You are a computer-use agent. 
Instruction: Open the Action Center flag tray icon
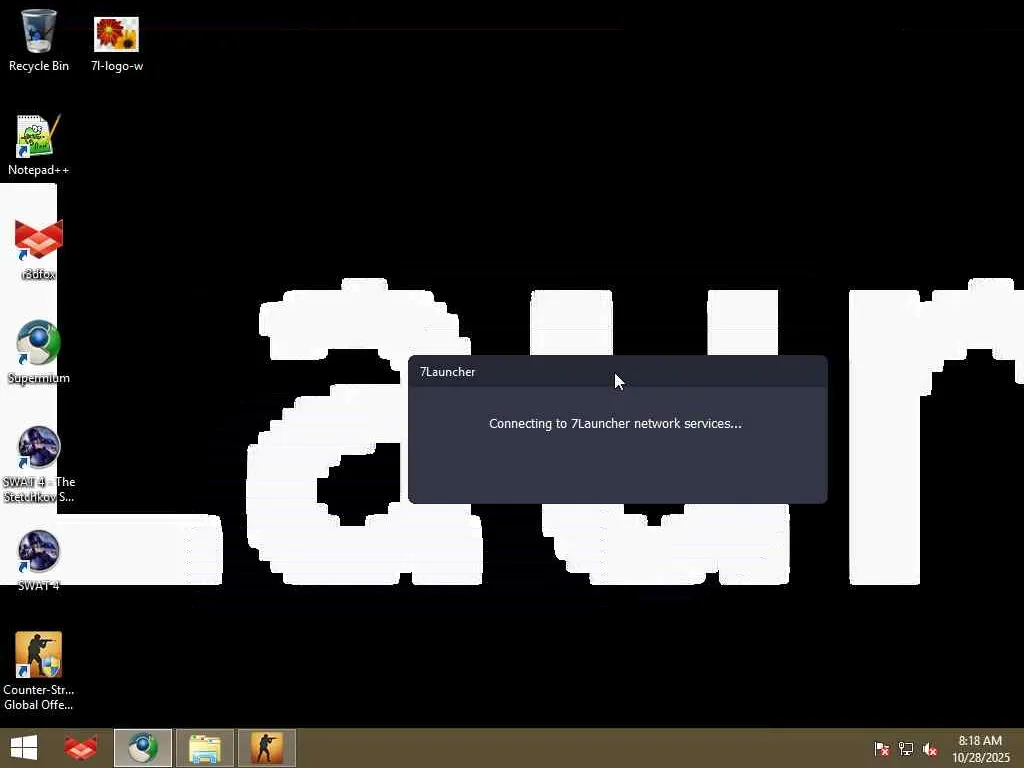(881, 749)
